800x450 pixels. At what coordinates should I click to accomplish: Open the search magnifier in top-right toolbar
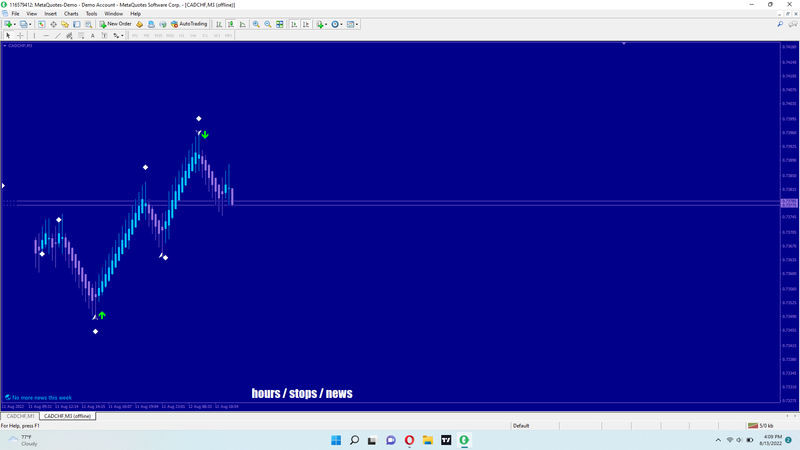coord(780,24)
